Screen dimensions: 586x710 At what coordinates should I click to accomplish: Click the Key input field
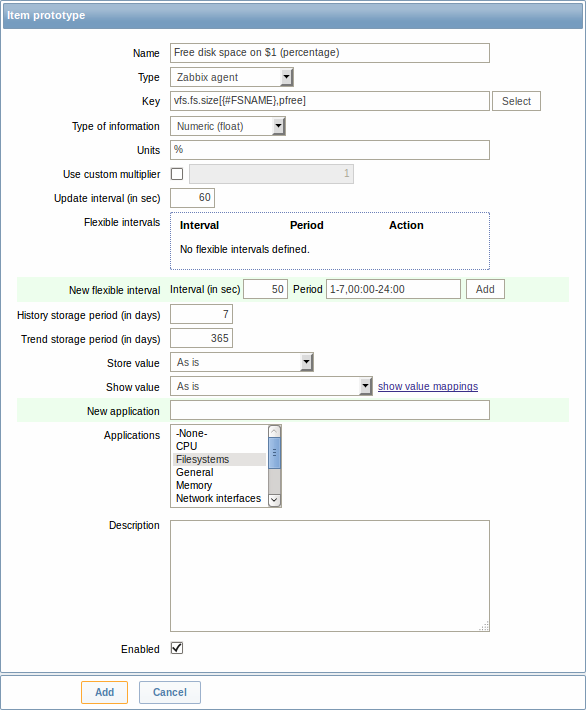[x=330, y=101]
